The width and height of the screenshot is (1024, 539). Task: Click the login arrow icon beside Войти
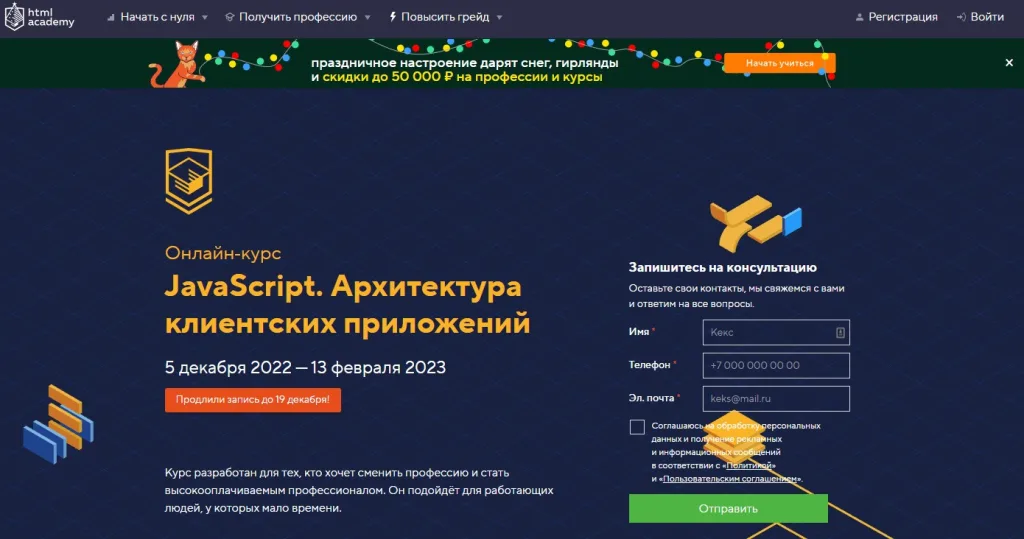pyautogui.click(x=961, y=18)
